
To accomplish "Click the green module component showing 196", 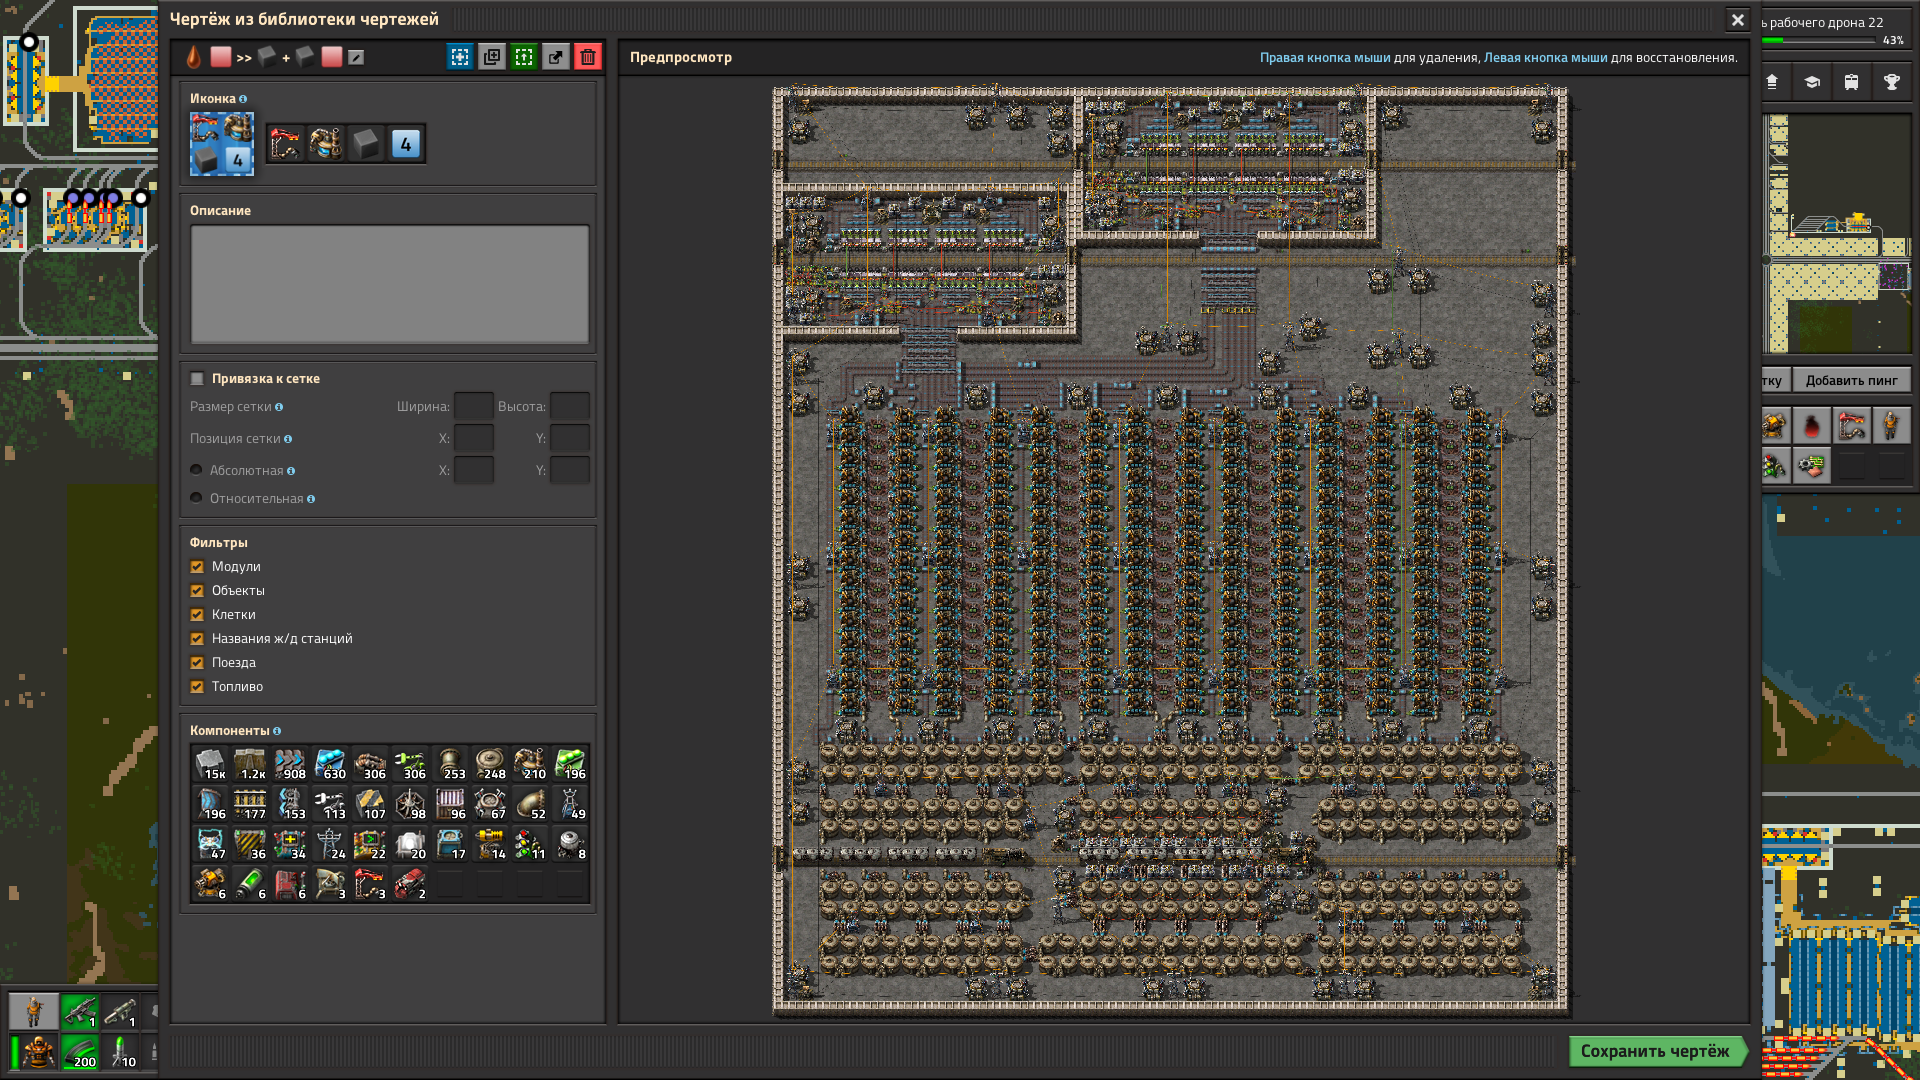I will click(x=570, y=764).
